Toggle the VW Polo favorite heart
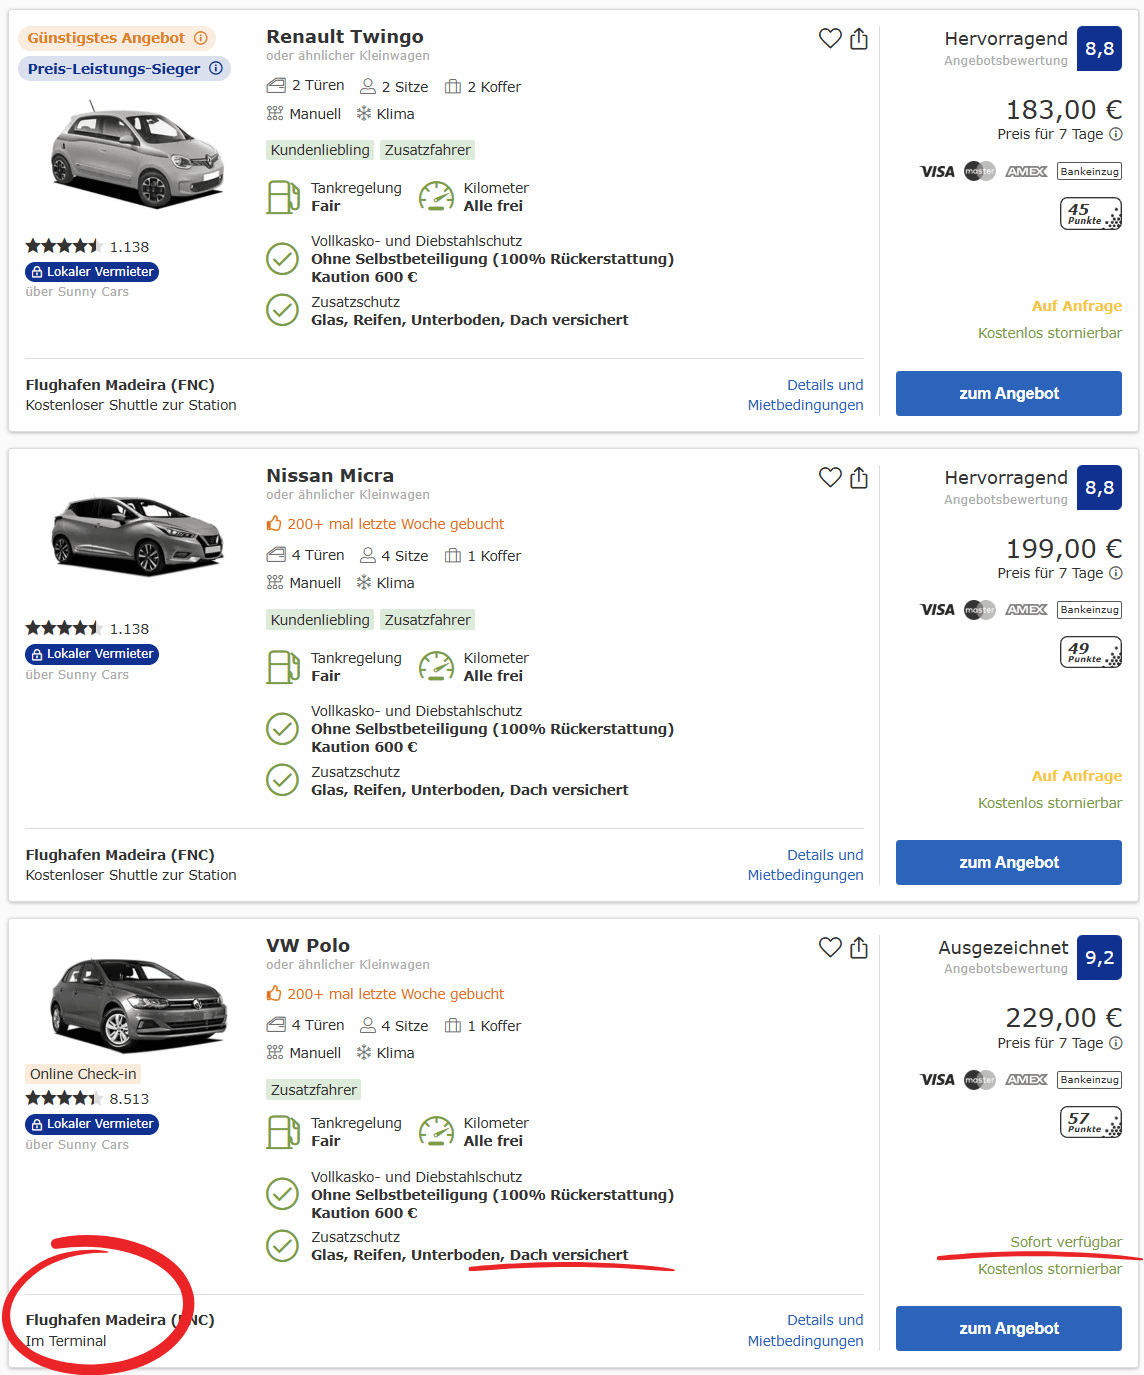The height and width of the screenshot is (1375, 1144). [830, 946]
